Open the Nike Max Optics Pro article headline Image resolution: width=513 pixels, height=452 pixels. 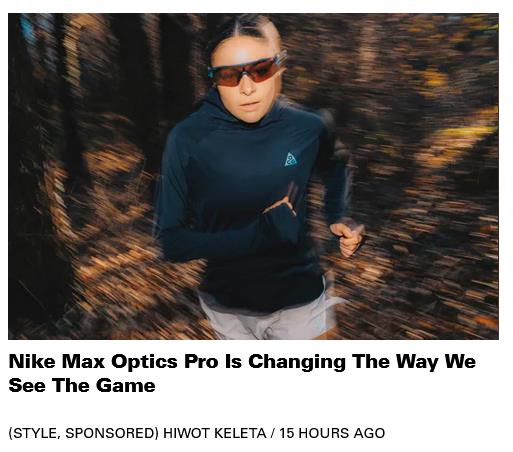(x=242, y=373)
